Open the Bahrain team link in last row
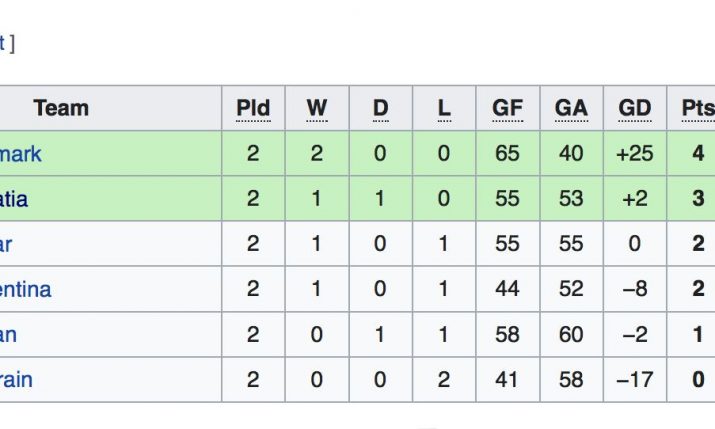Image resolution: width=715 pixels, height=429 pixels. (16, 379)
